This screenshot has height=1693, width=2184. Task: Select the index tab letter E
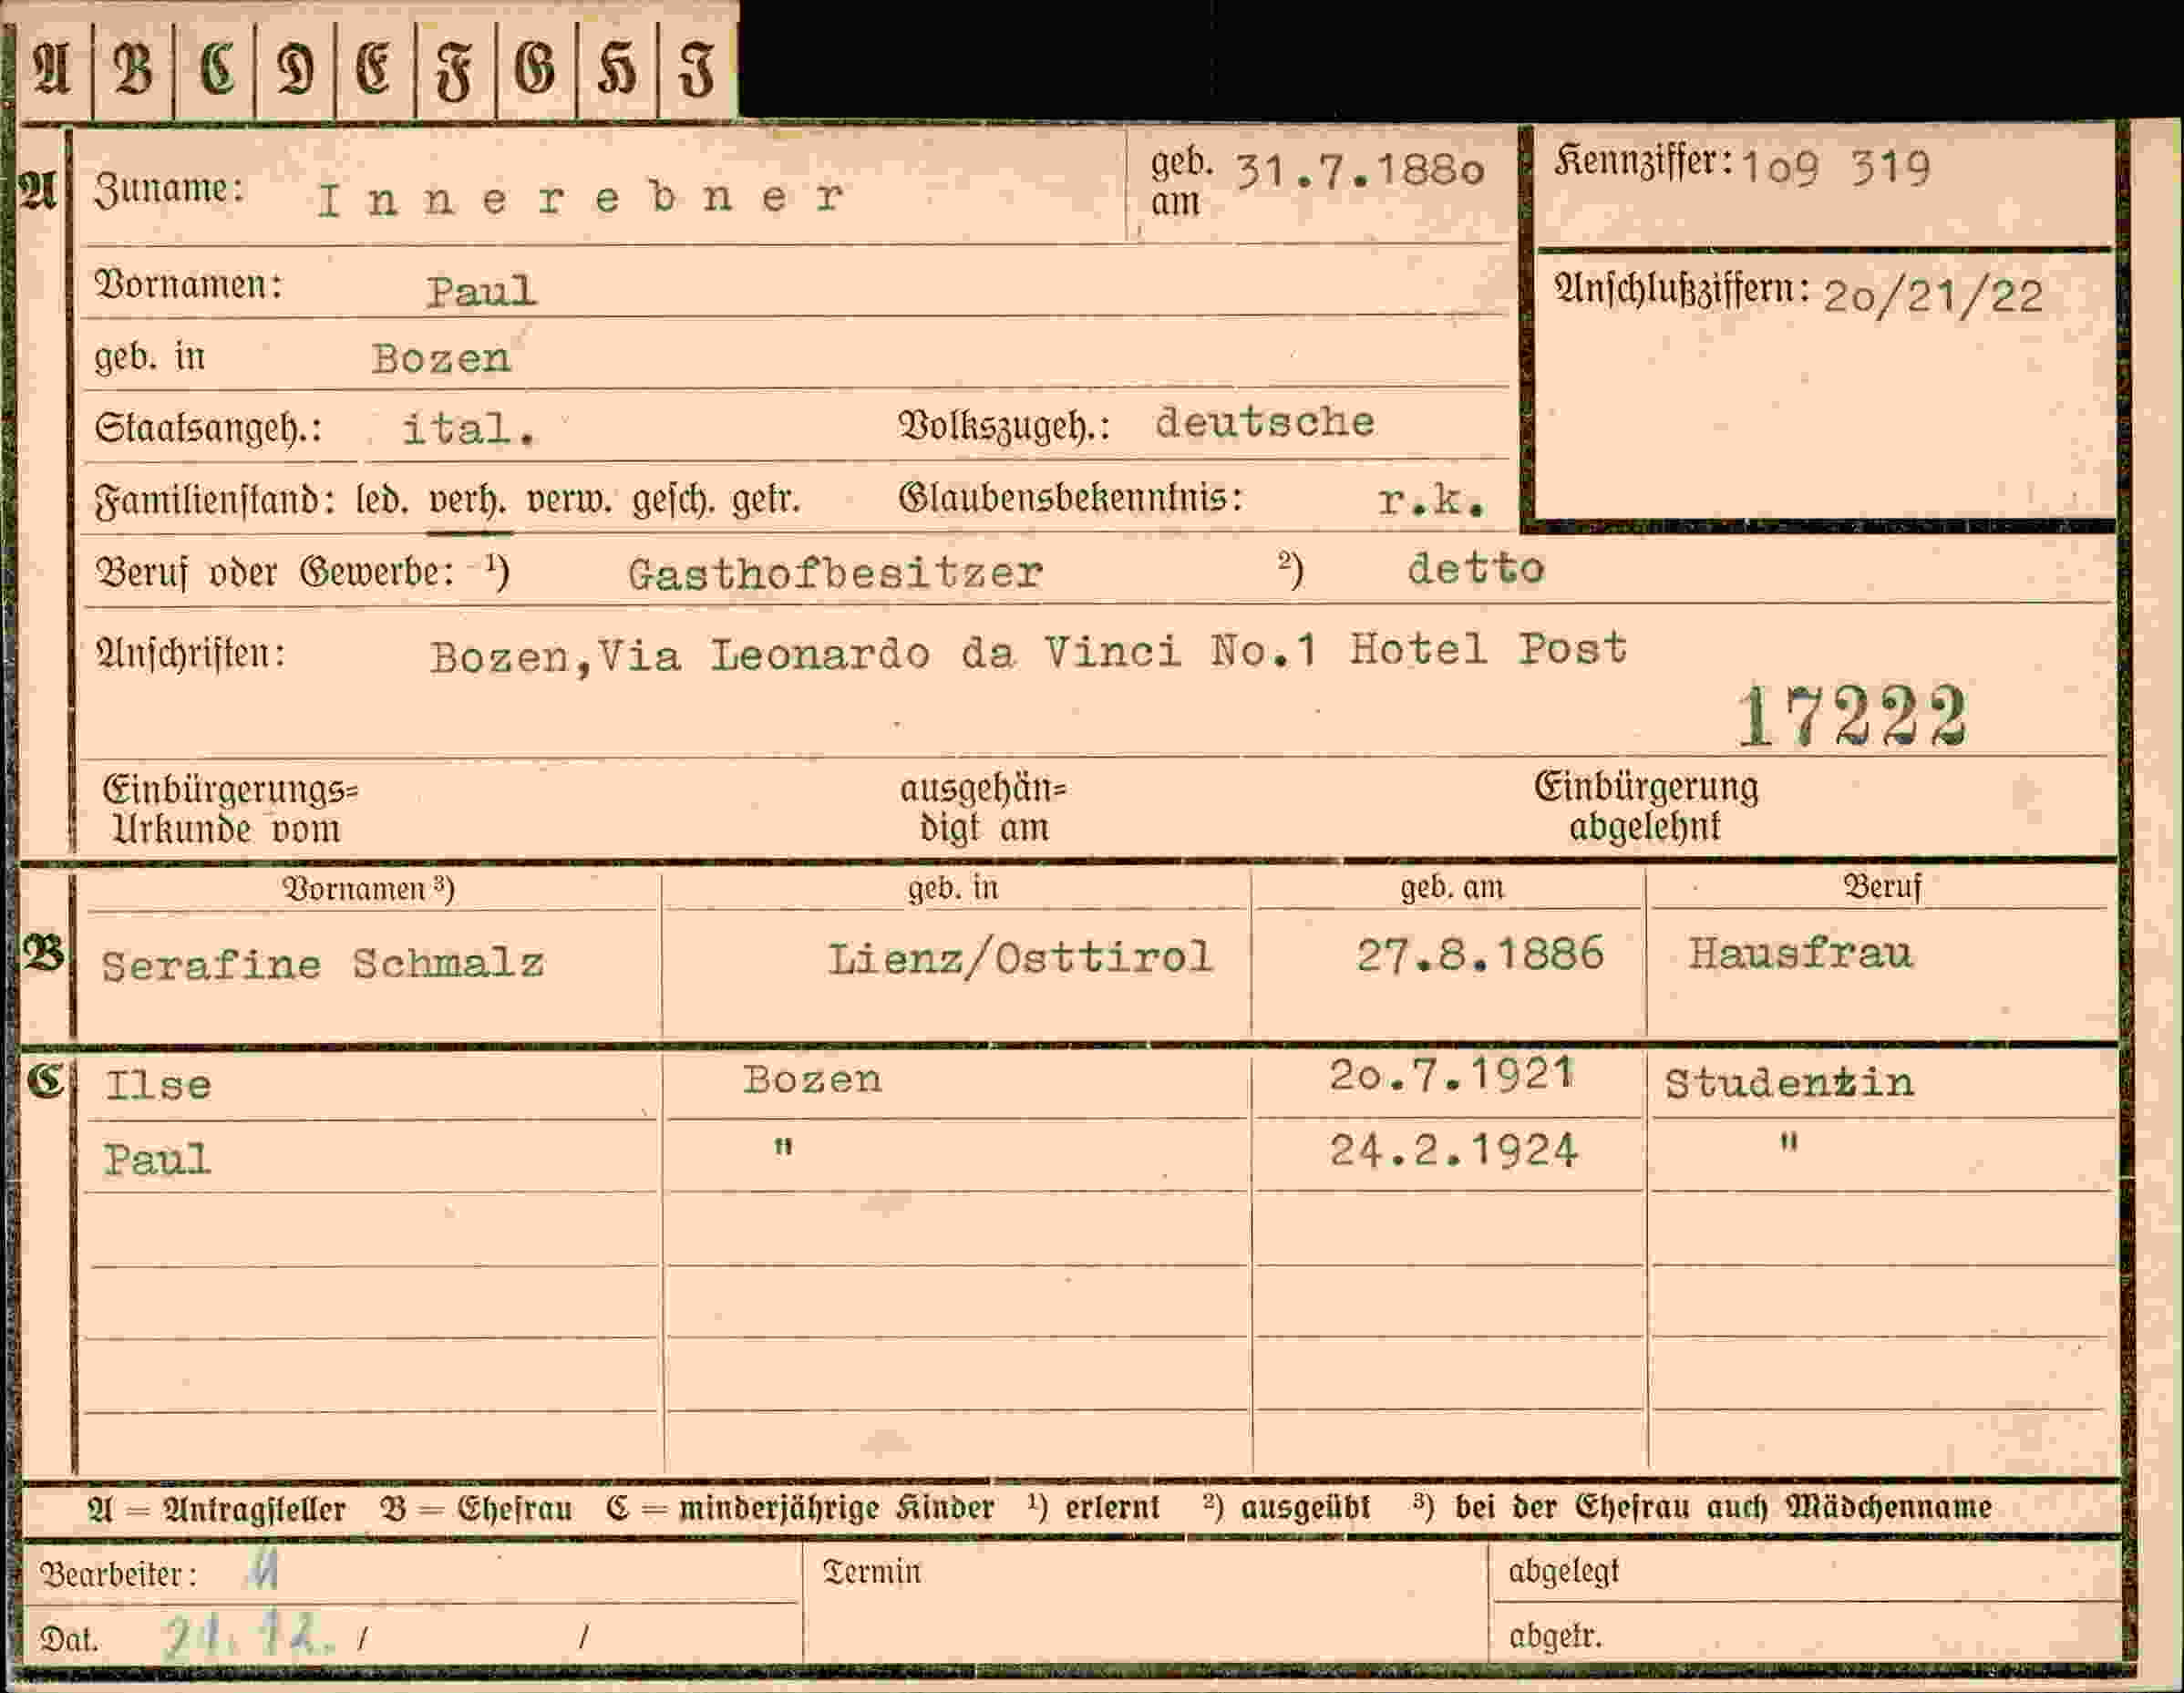pyautogui.click(x=374, y=70)
